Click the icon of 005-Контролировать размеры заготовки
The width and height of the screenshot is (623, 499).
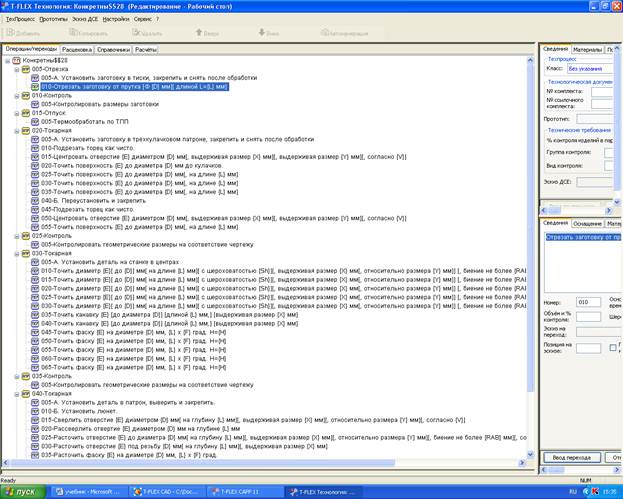(x=35, y=104)
